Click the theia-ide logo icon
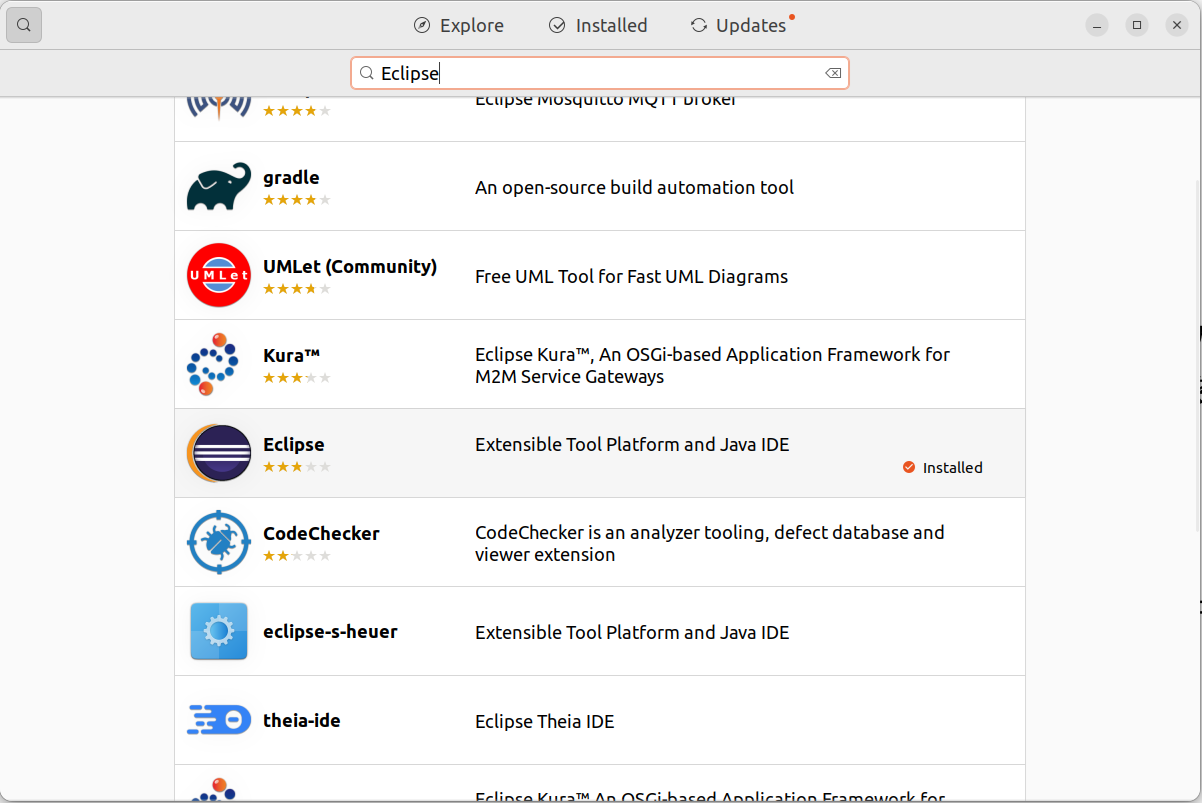Image resolution: width=1202 pixels, height=803 pixels. coord(218,720)
